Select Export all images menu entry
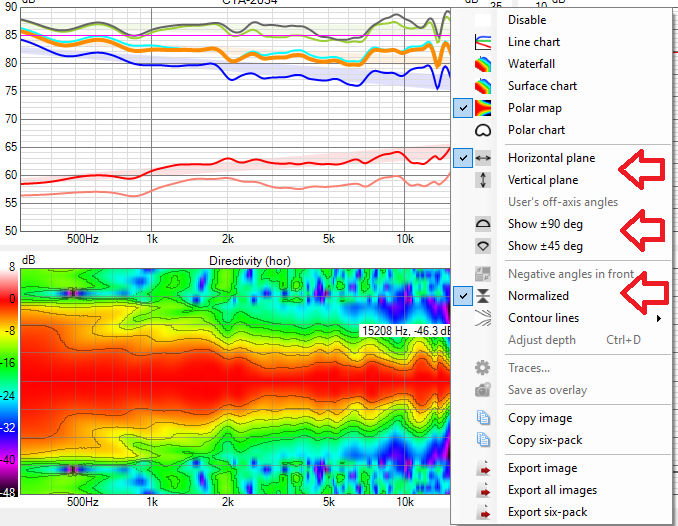This screenshot has width=678, height=526. (552, 490)
